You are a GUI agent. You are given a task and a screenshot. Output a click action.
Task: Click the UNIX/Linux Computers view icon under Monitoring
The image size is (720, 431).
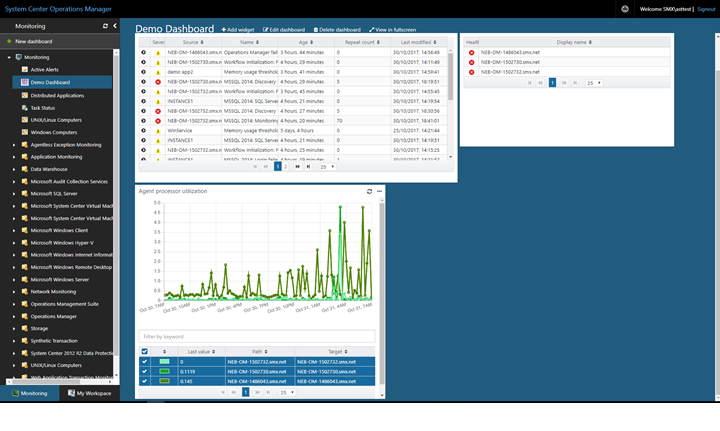25,120
